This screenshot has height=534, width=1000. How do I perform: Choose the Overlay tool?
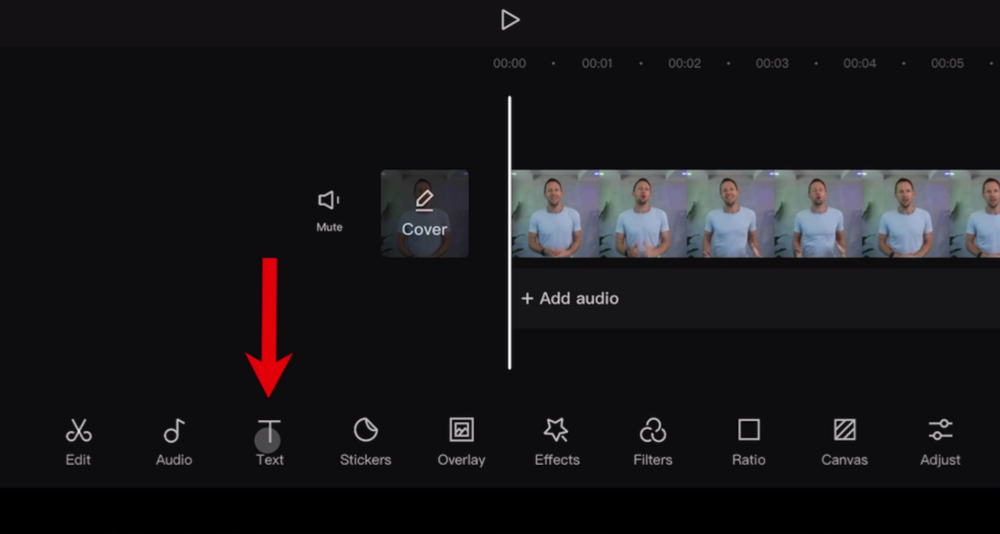tap(461, 441)
